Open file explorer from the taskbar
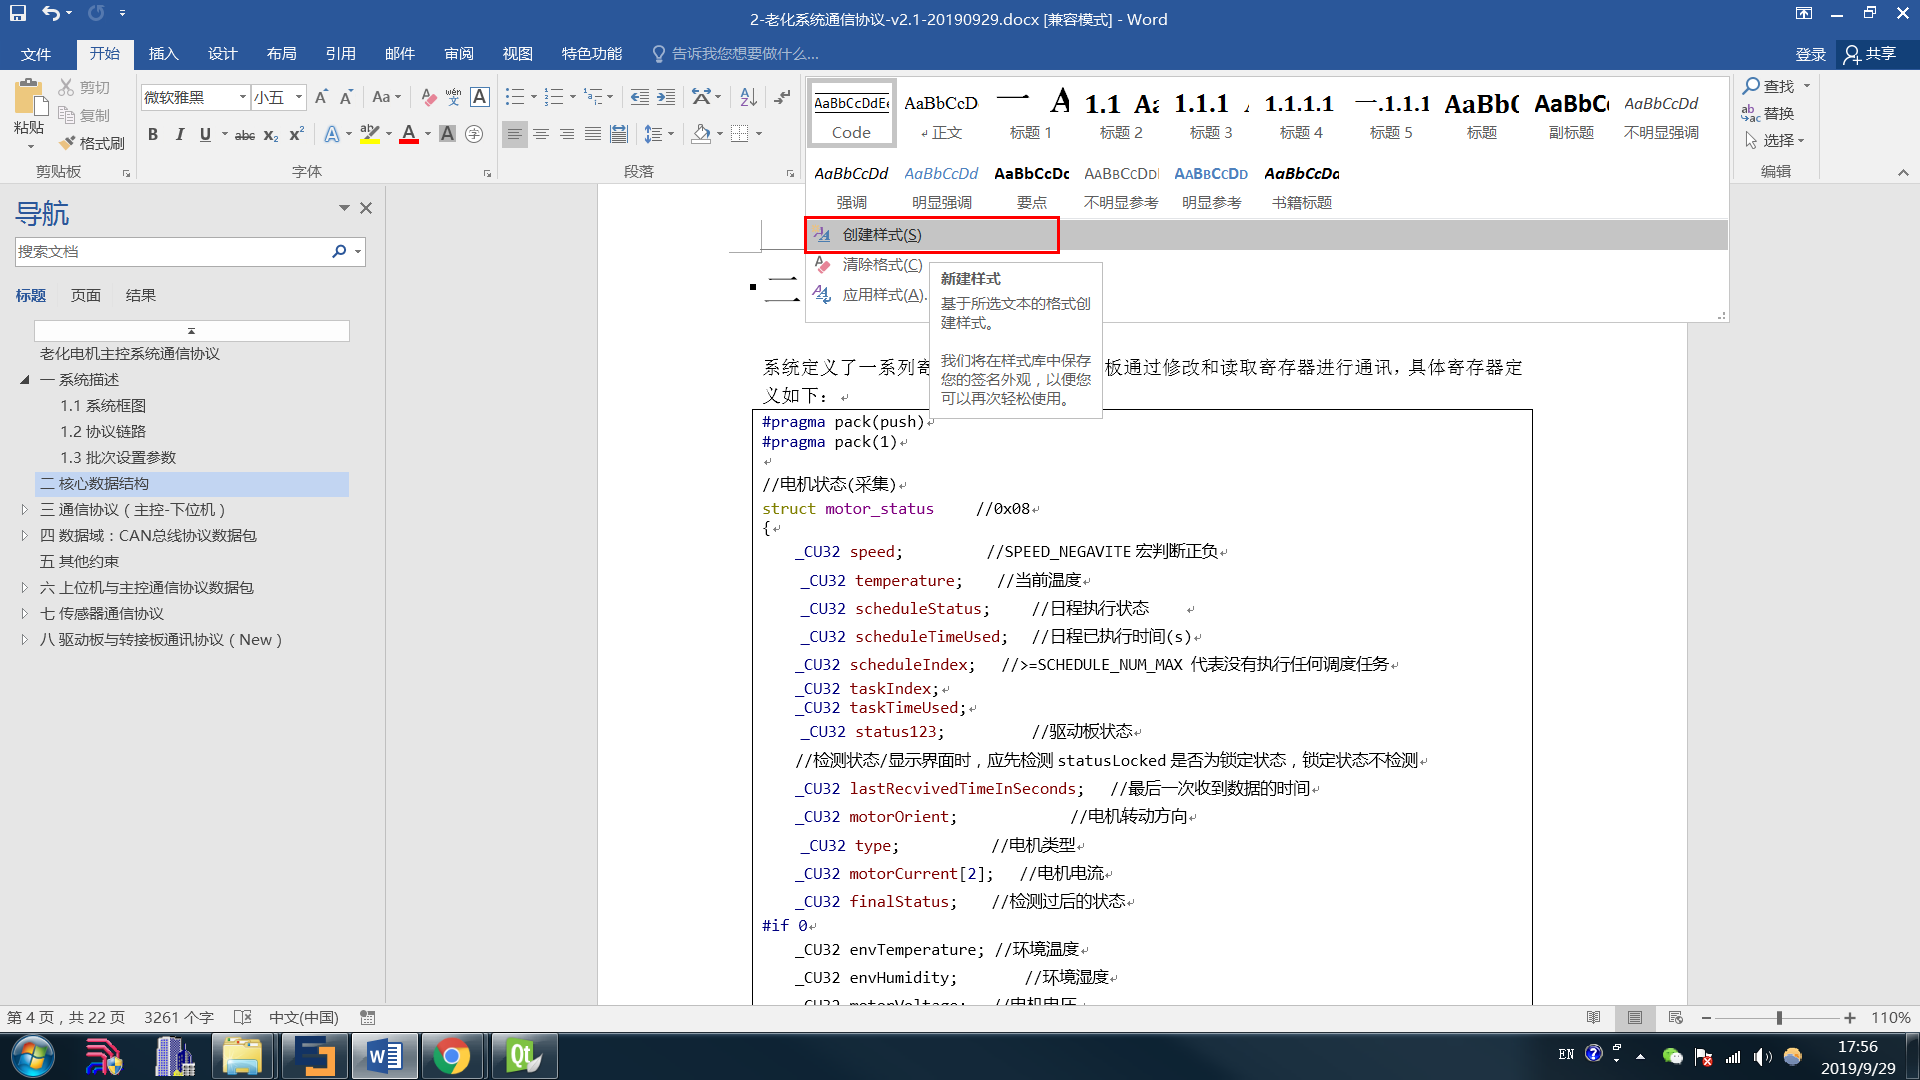 point(242,1056)
